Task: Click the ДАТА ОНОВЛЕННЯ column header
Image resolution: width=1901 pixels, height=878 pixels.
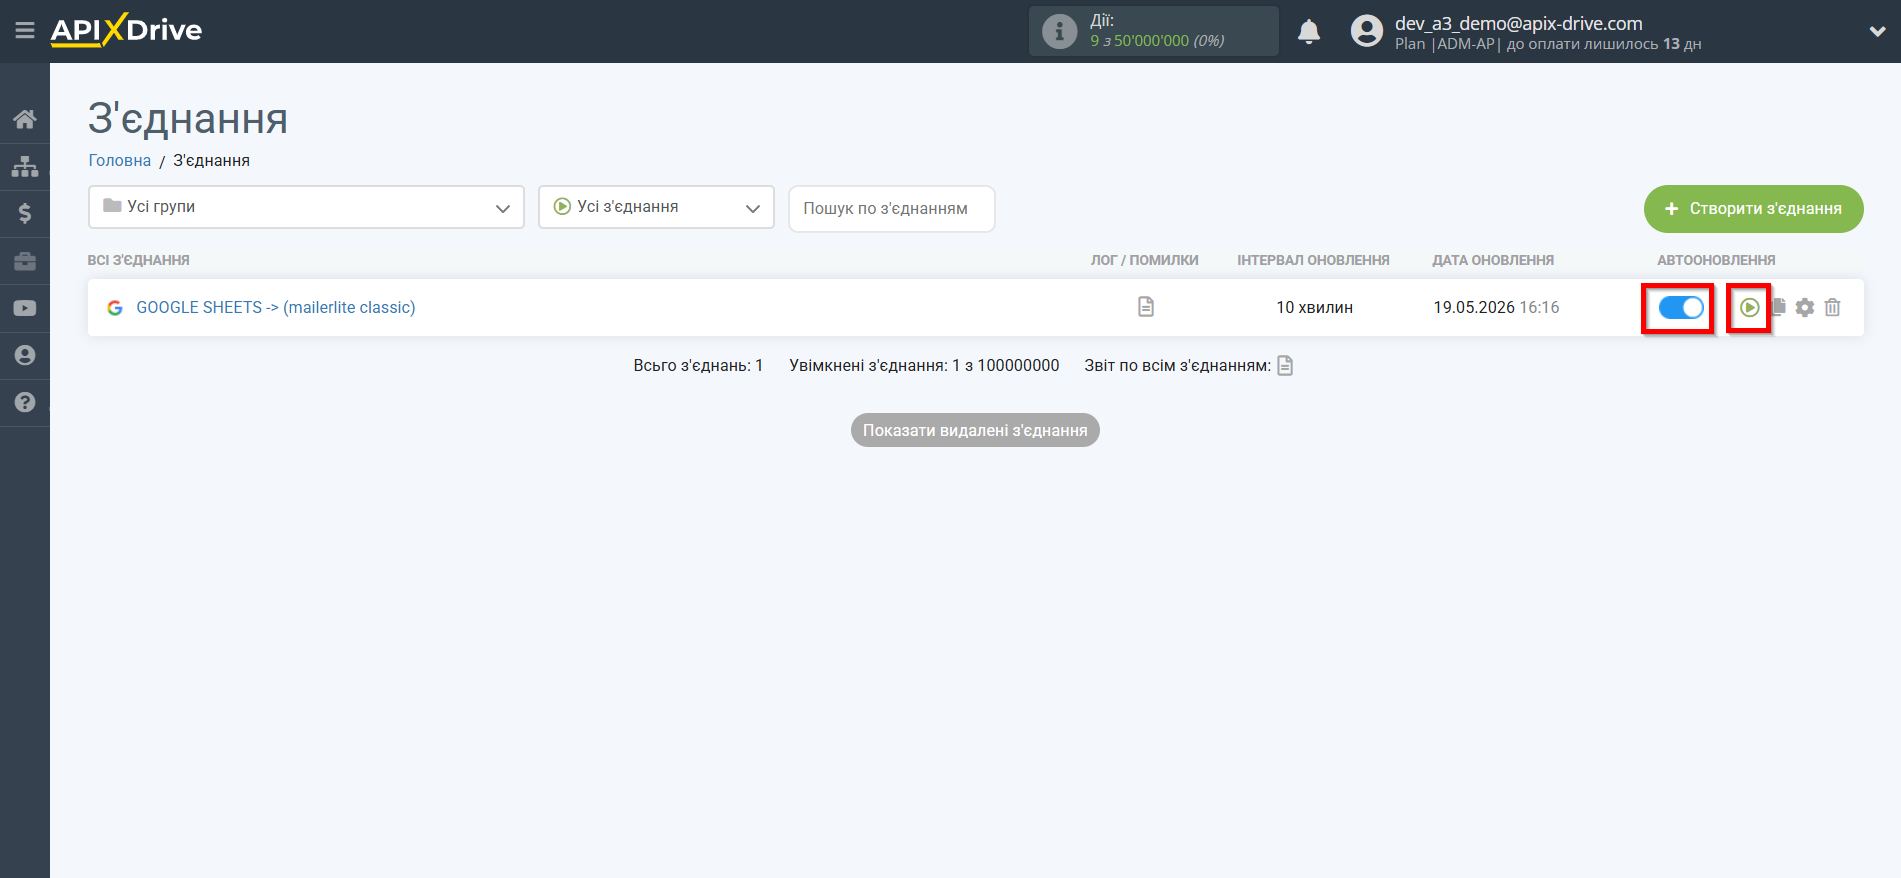Action: 1493,260
